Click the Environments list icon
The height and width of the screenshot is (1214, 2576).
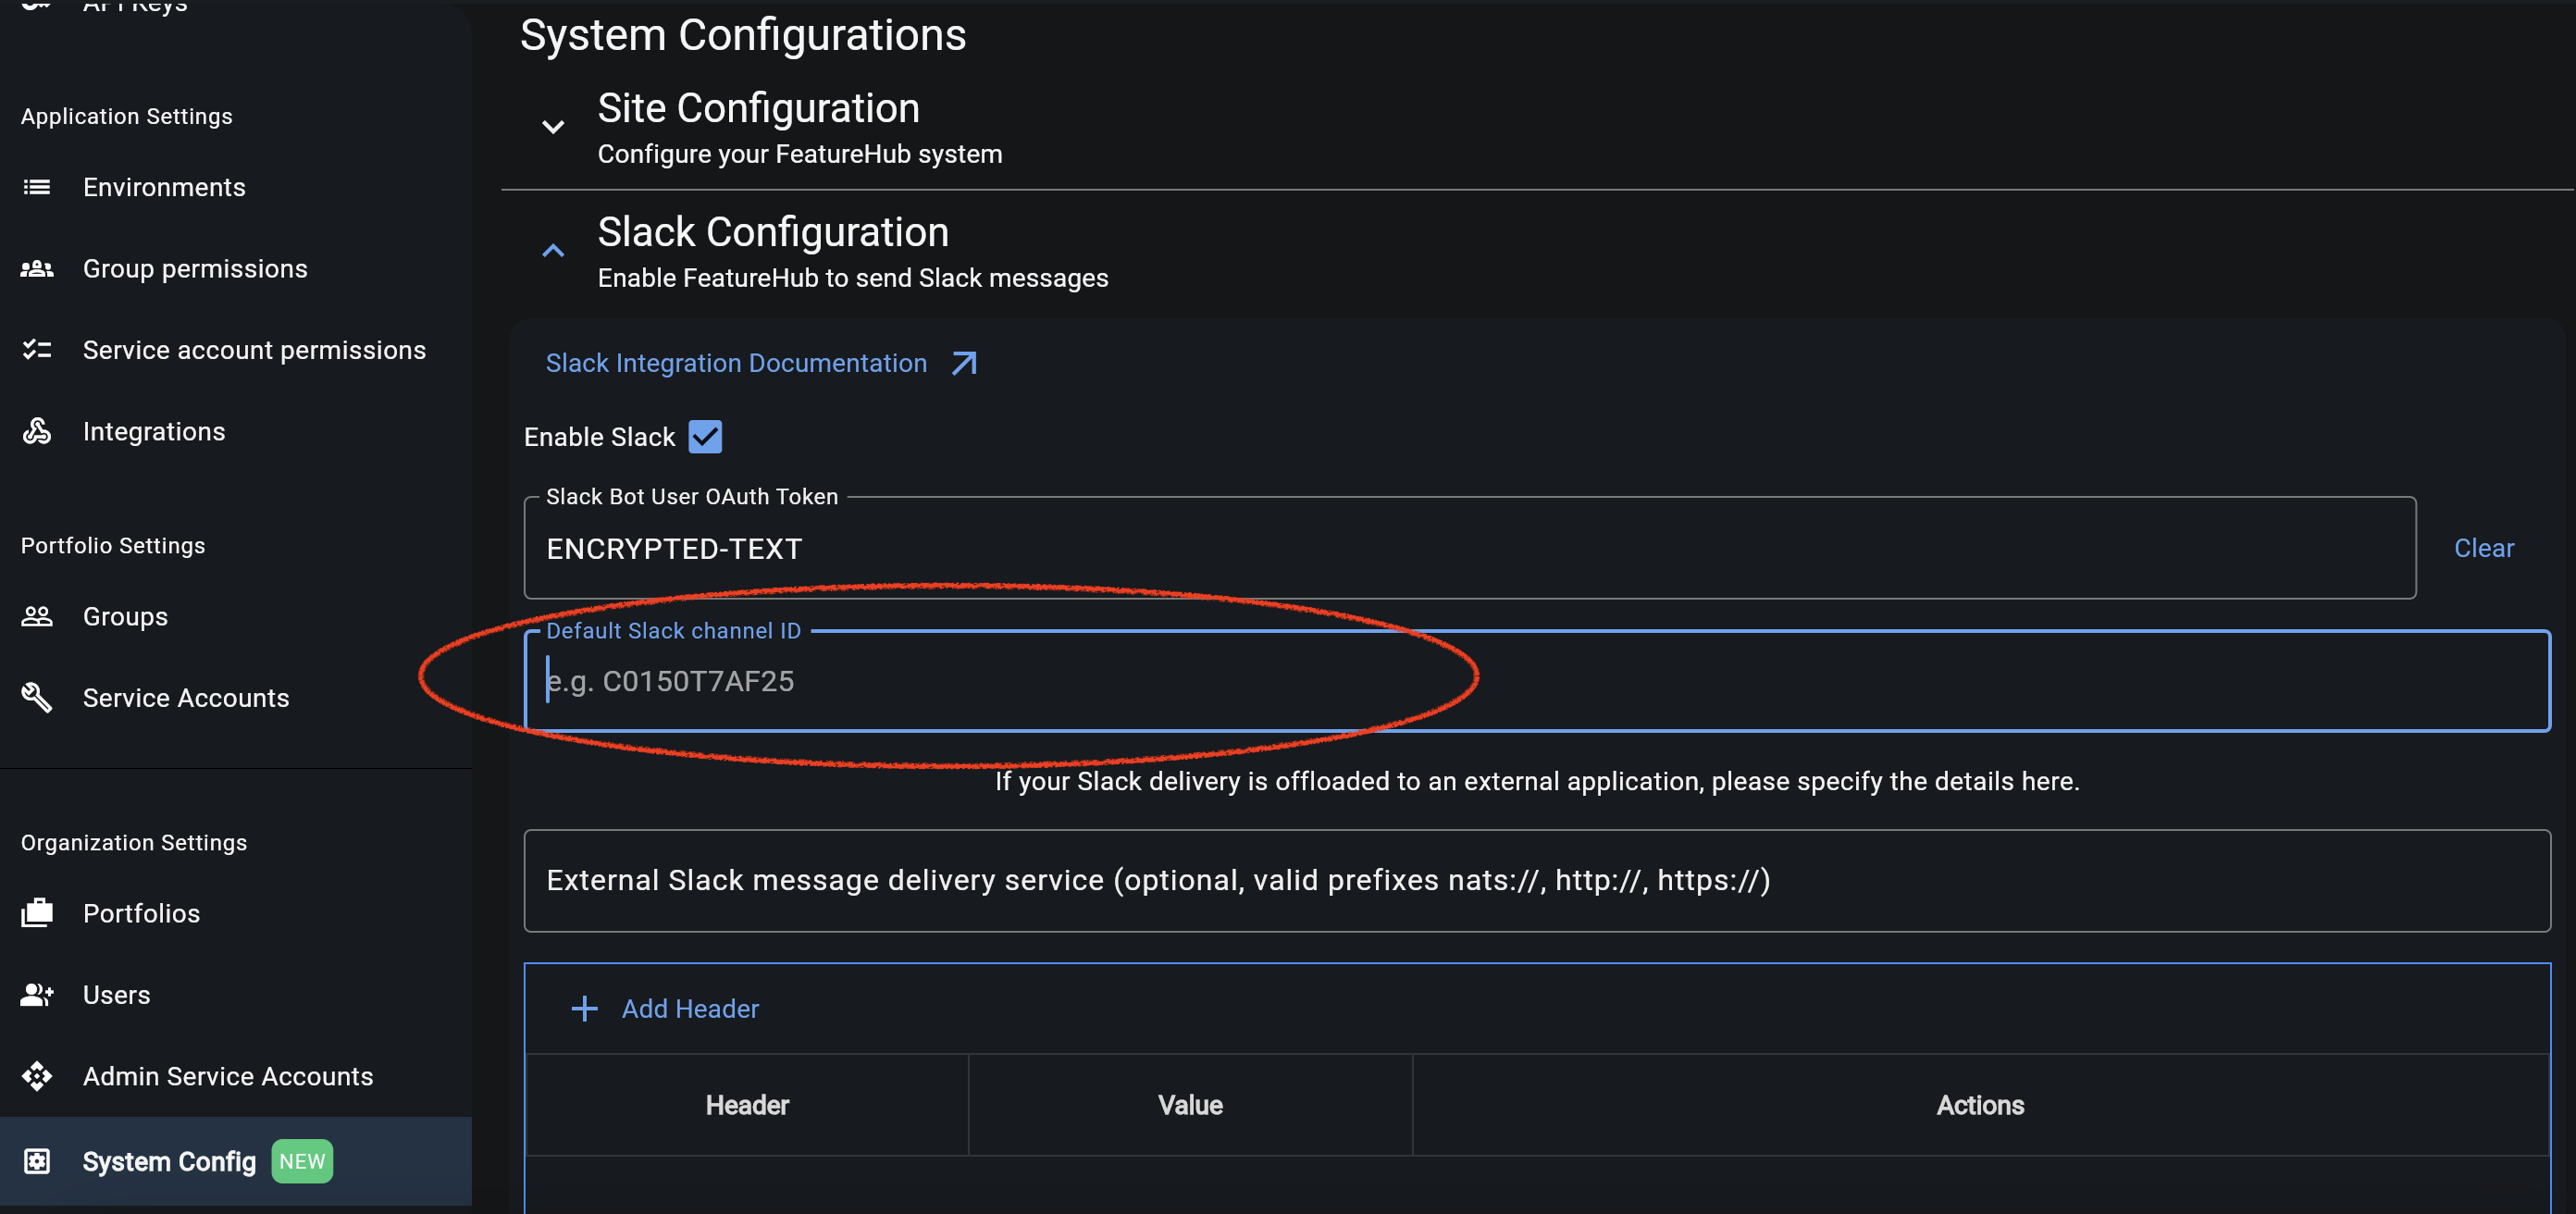click(x=37, y=187)
